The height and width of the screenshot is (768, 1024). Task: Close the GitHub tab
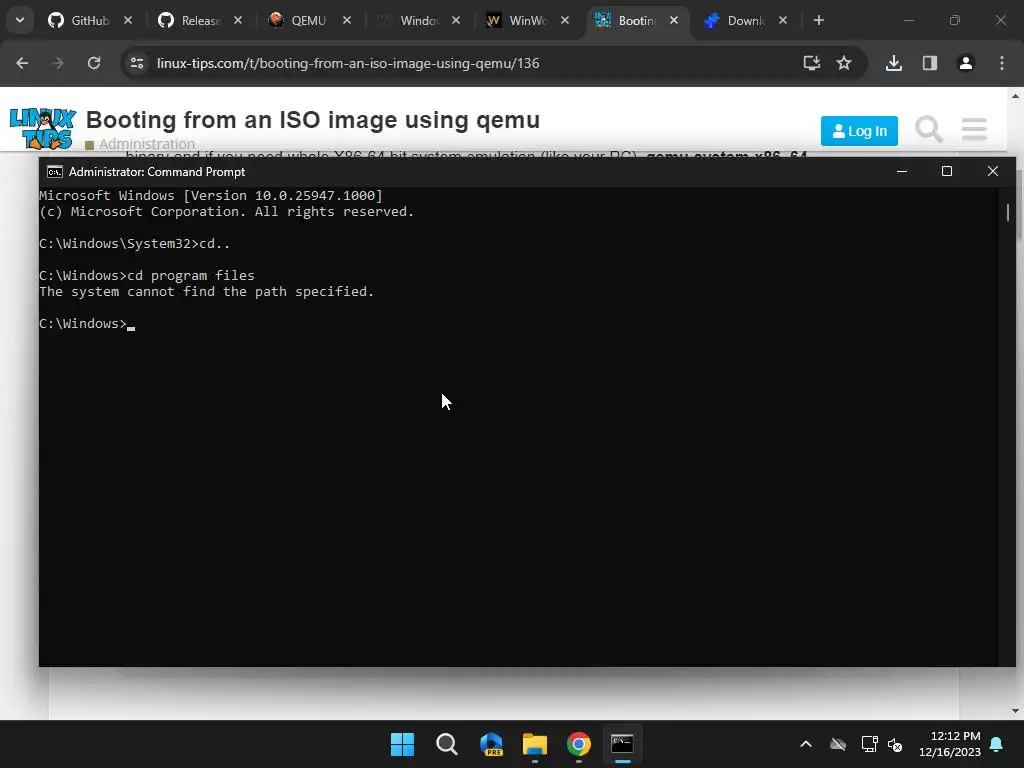pos(128,20)
